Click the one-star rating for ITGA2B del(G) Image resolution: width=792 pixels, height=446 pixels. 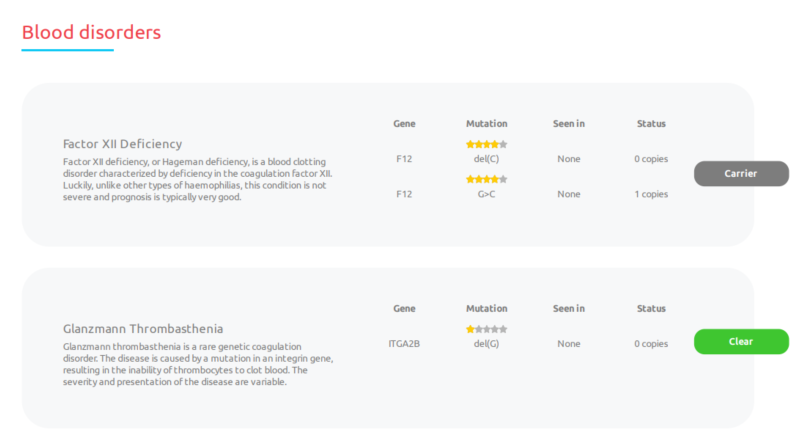click(x=486, y=329)
